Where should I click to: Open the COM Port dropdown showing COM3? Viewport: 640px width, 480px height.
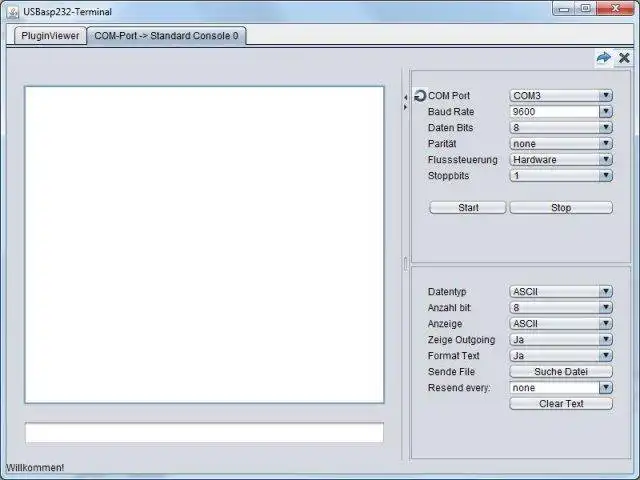pyautogui.click(x=561, y=96)
